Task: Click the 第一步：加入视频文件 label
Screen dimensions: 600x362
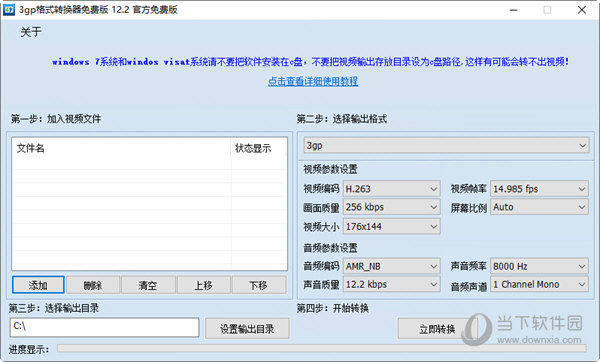Action: (56, 119)
